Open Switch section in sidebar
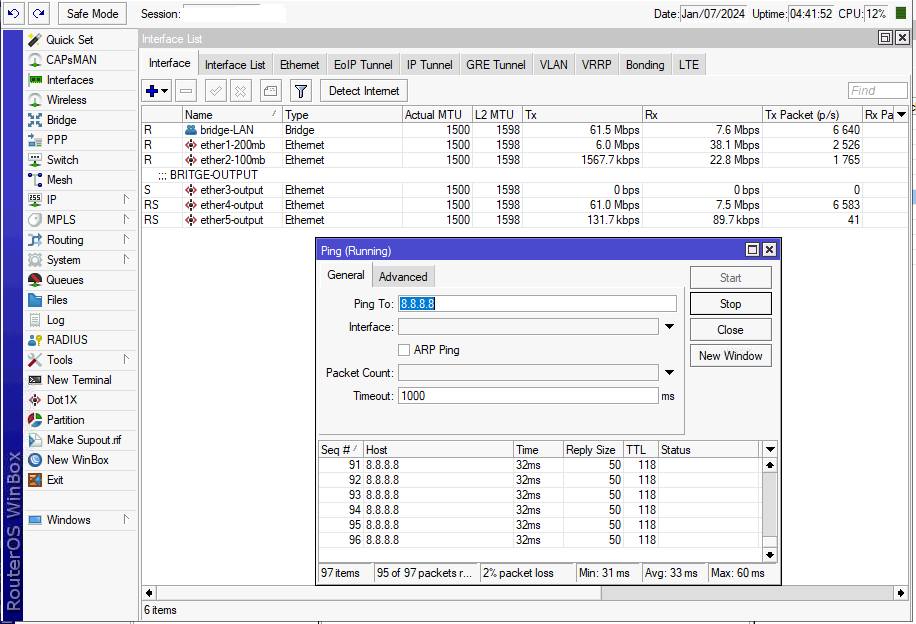916x624 pixels. pos(62,160)
